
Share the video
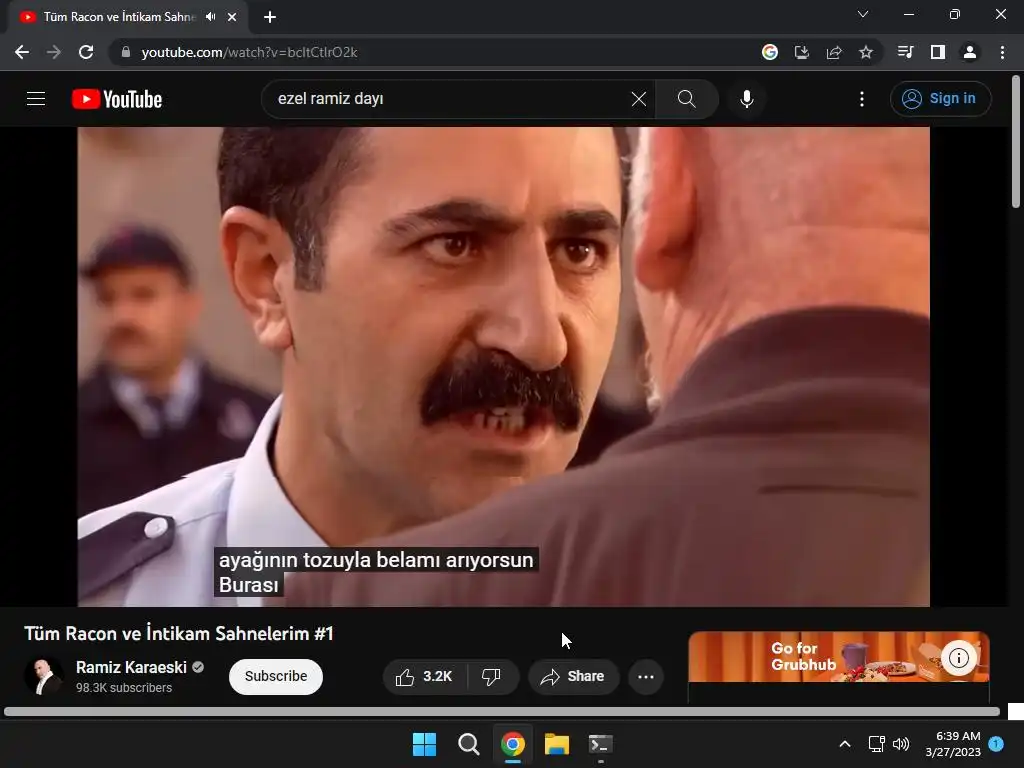(x=573, y=677)
